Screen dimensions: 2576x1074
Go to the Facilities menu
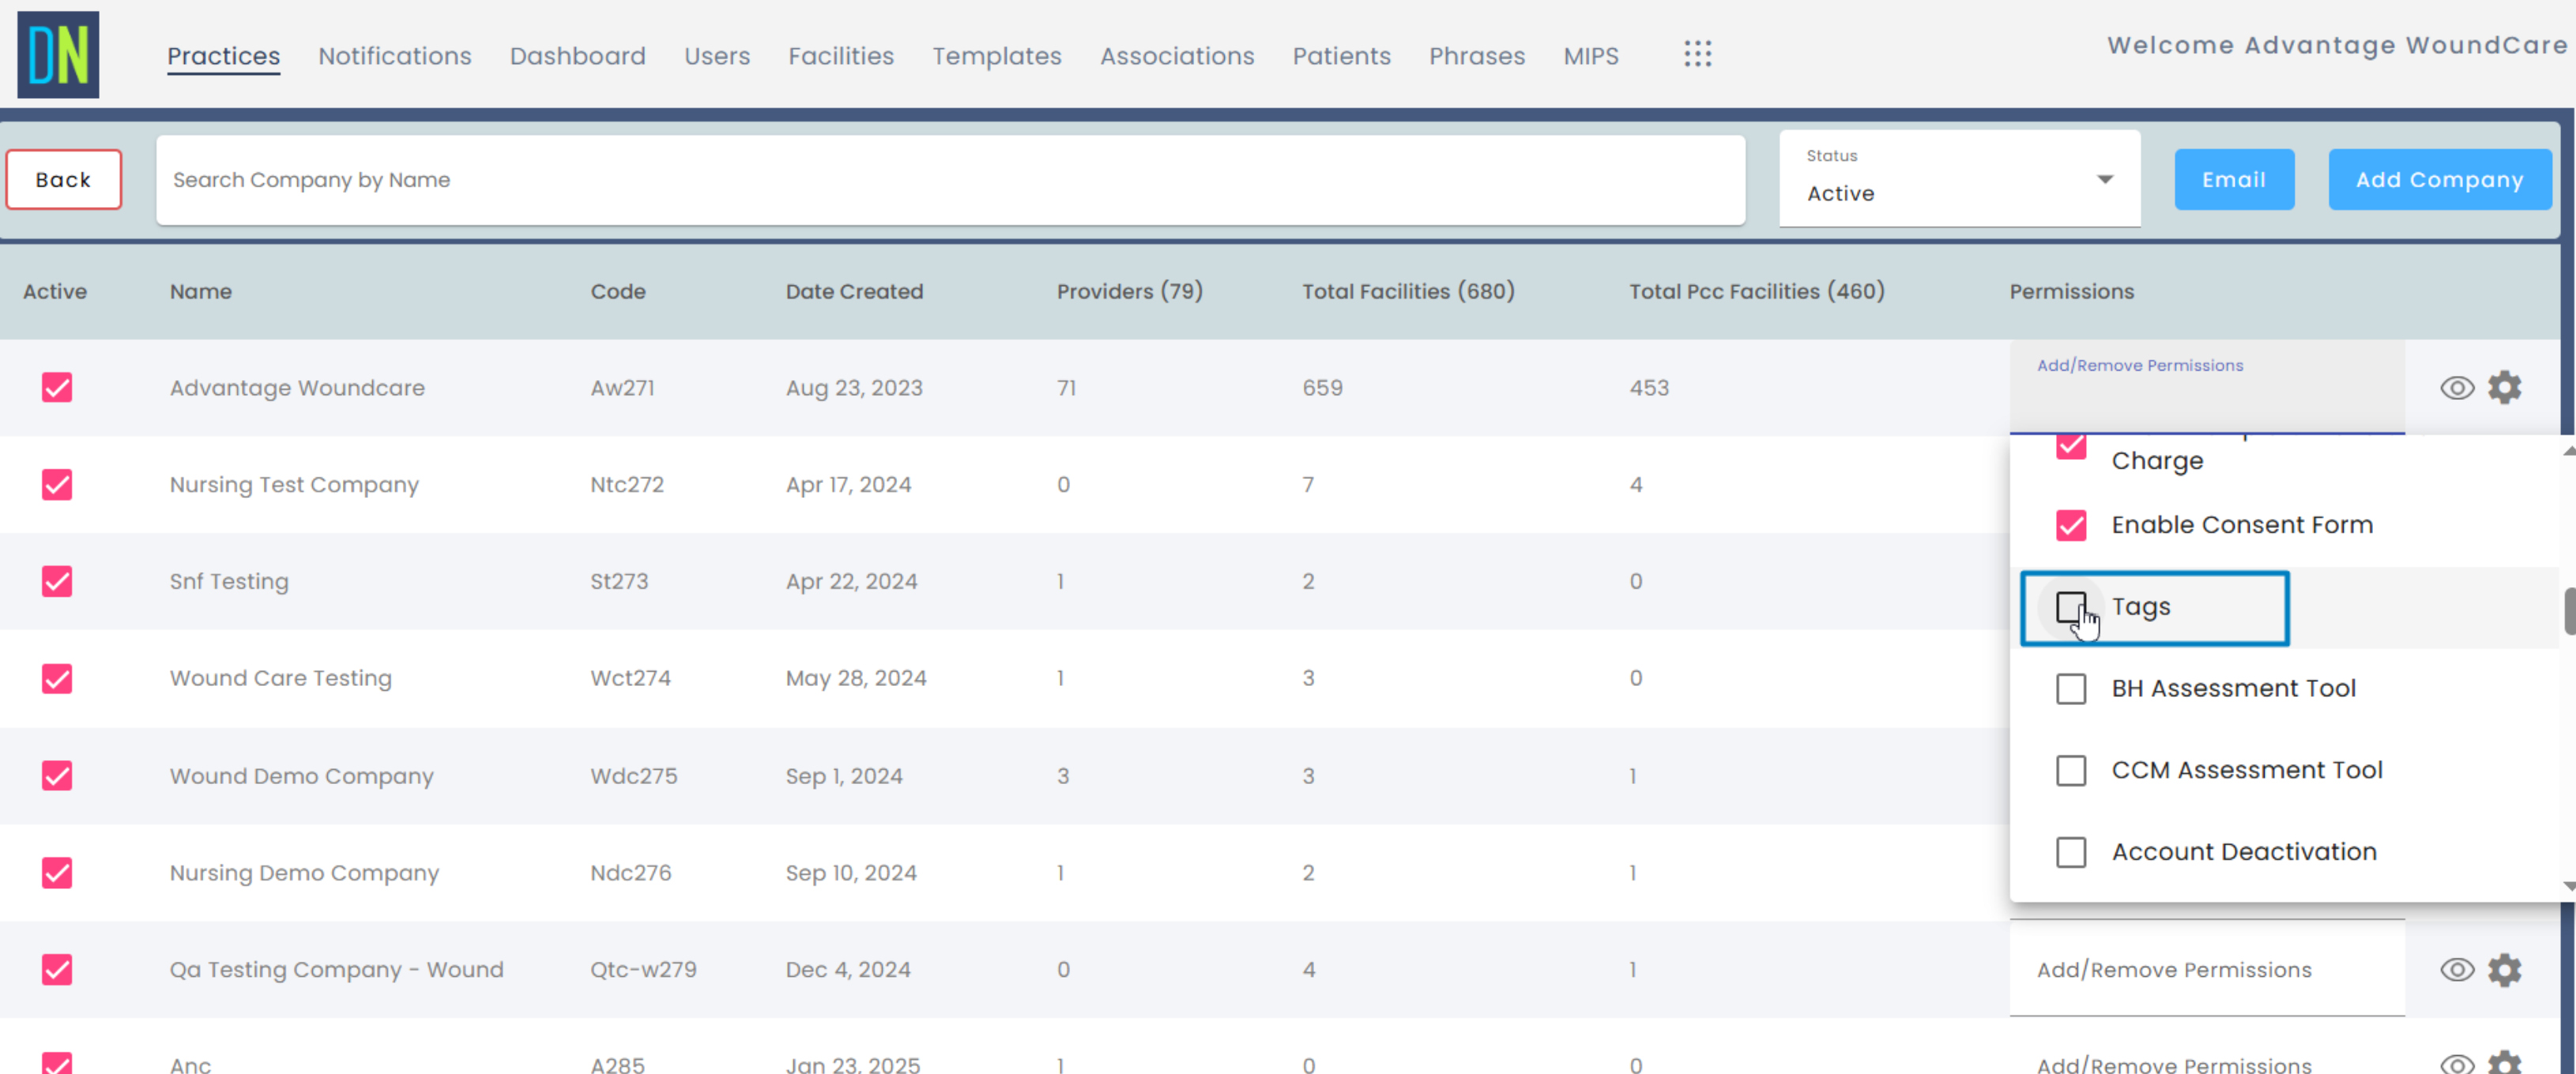coord(840,56)
